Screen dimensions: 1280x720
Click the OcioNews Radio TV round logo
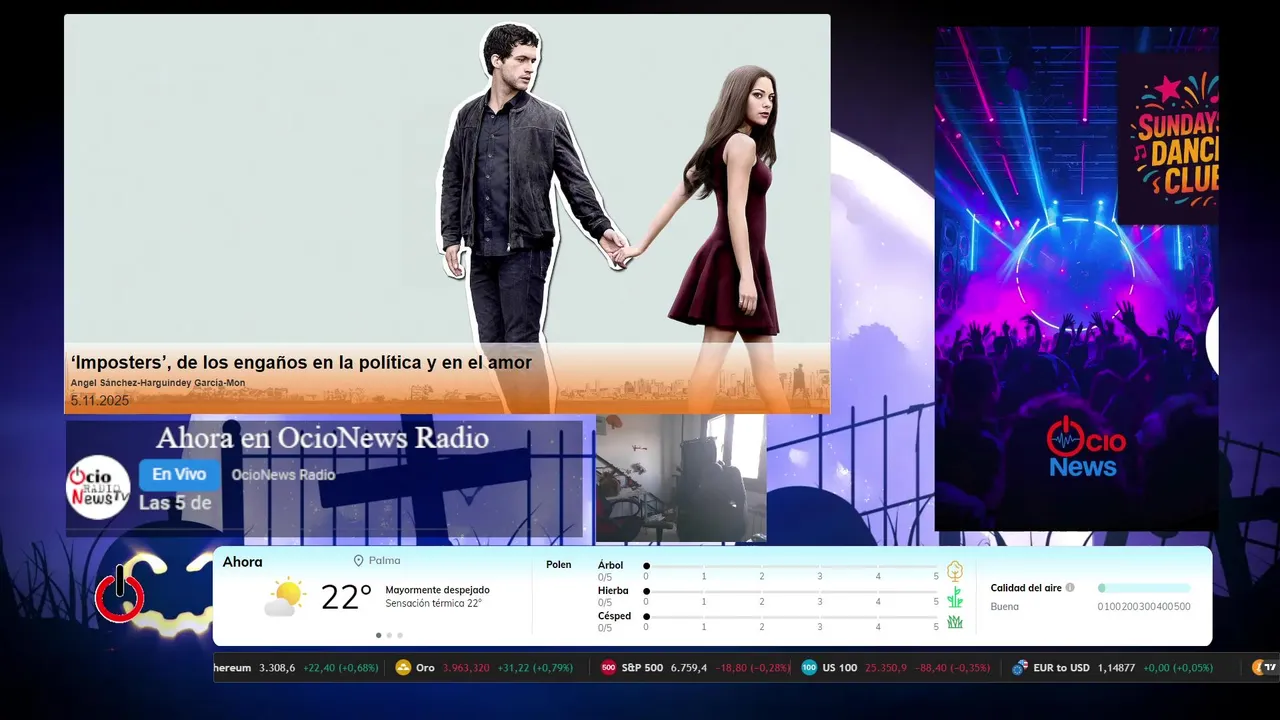coord(98,487)
